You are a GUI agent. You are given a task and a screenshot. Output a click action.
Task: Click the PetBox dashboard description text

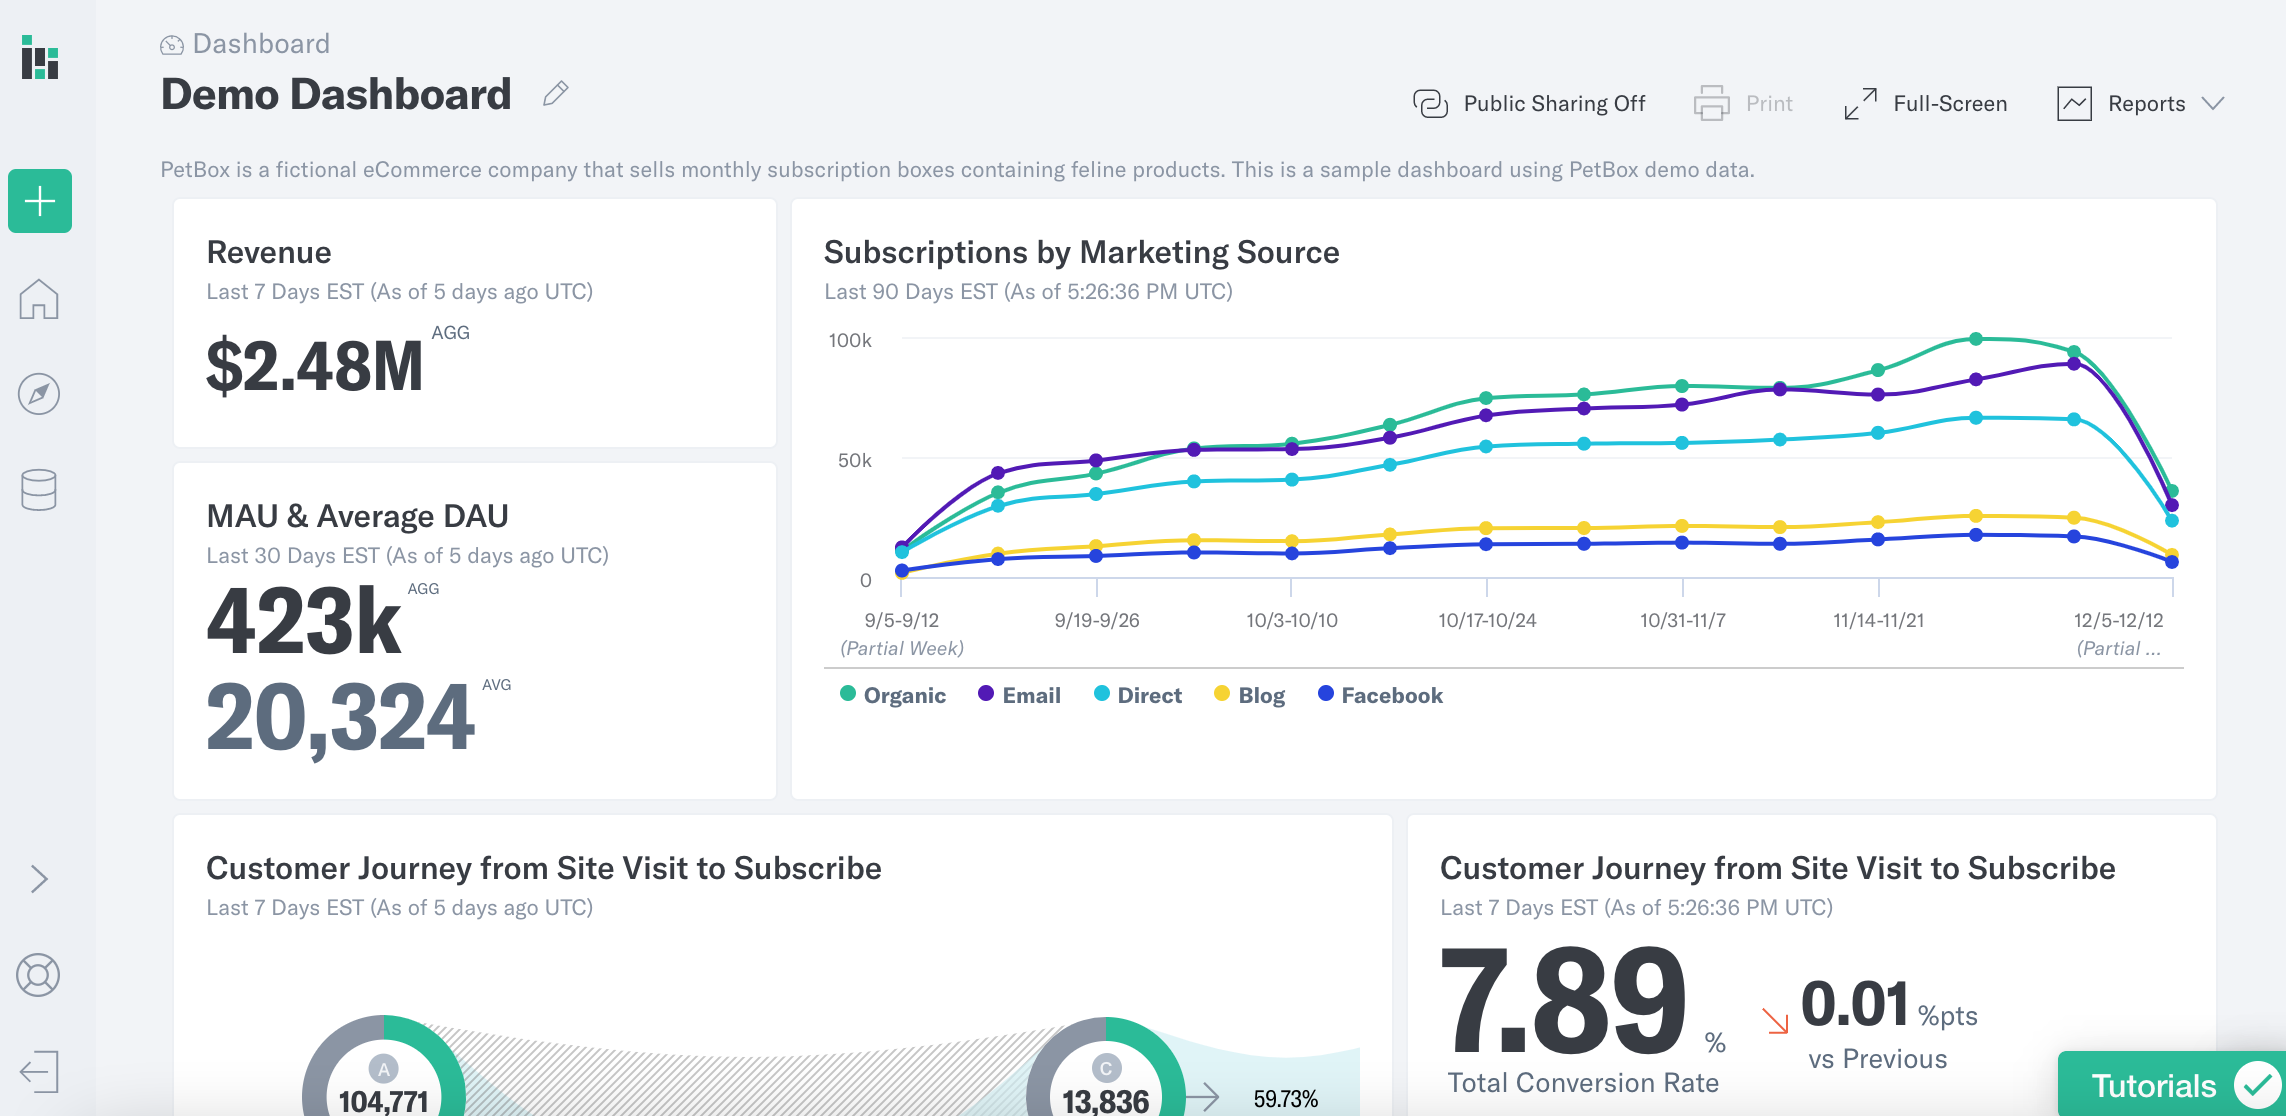(958, 170)
